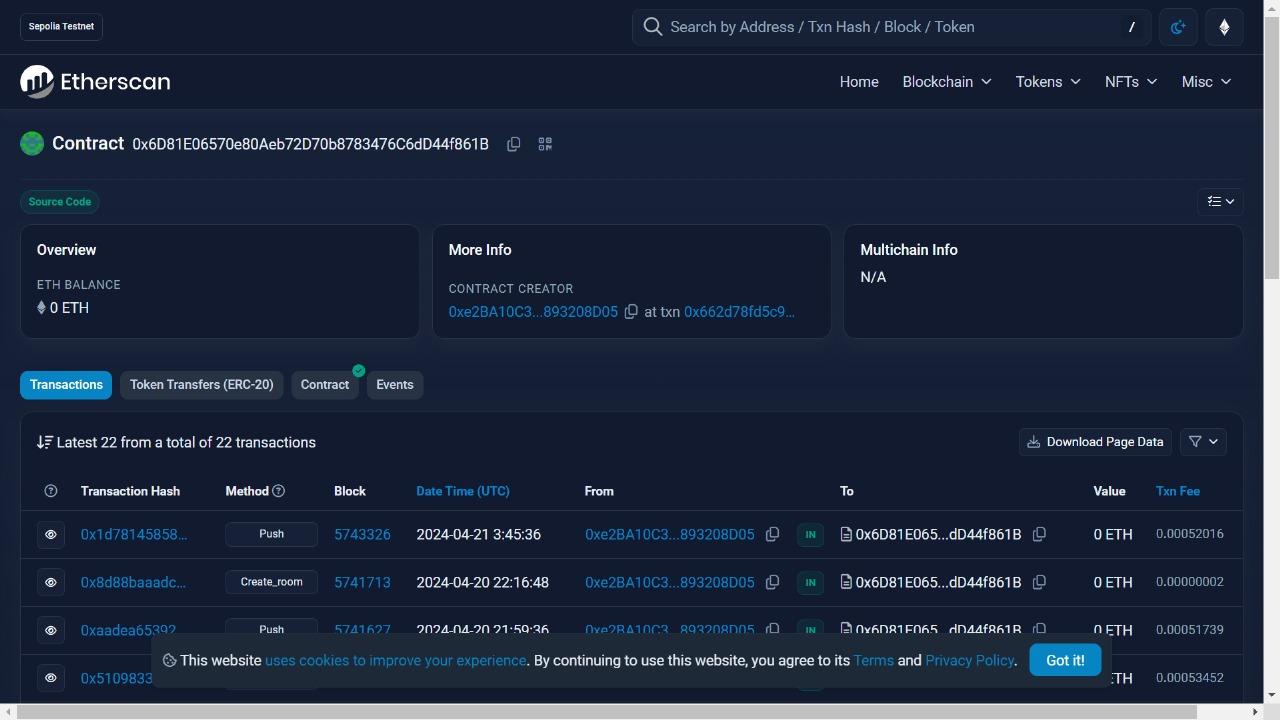The image size is (1280, 720).
Task: Open the Privacy Policy link
Action: point(970,660)
